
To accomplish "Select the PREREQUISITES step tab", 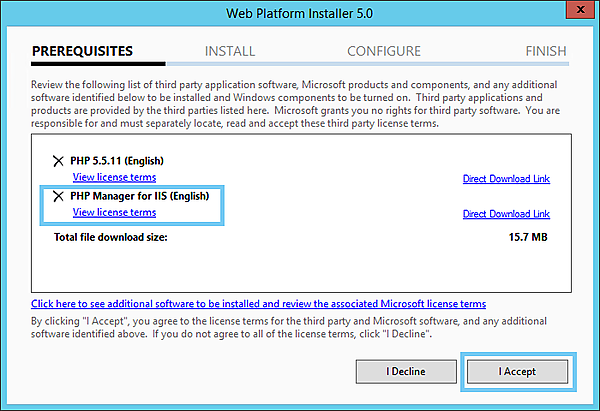I will [x=82, y=51].
